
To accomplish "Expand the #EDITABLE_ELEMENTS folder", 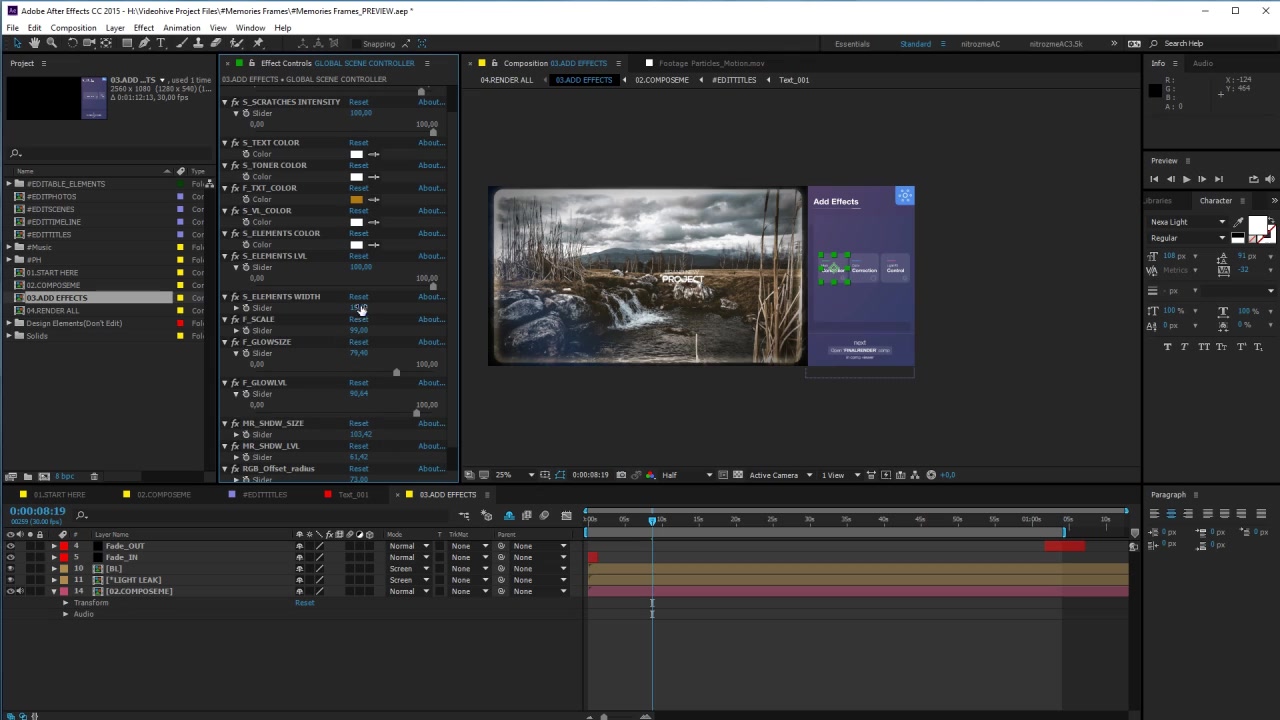I will [x=9, y=184].
